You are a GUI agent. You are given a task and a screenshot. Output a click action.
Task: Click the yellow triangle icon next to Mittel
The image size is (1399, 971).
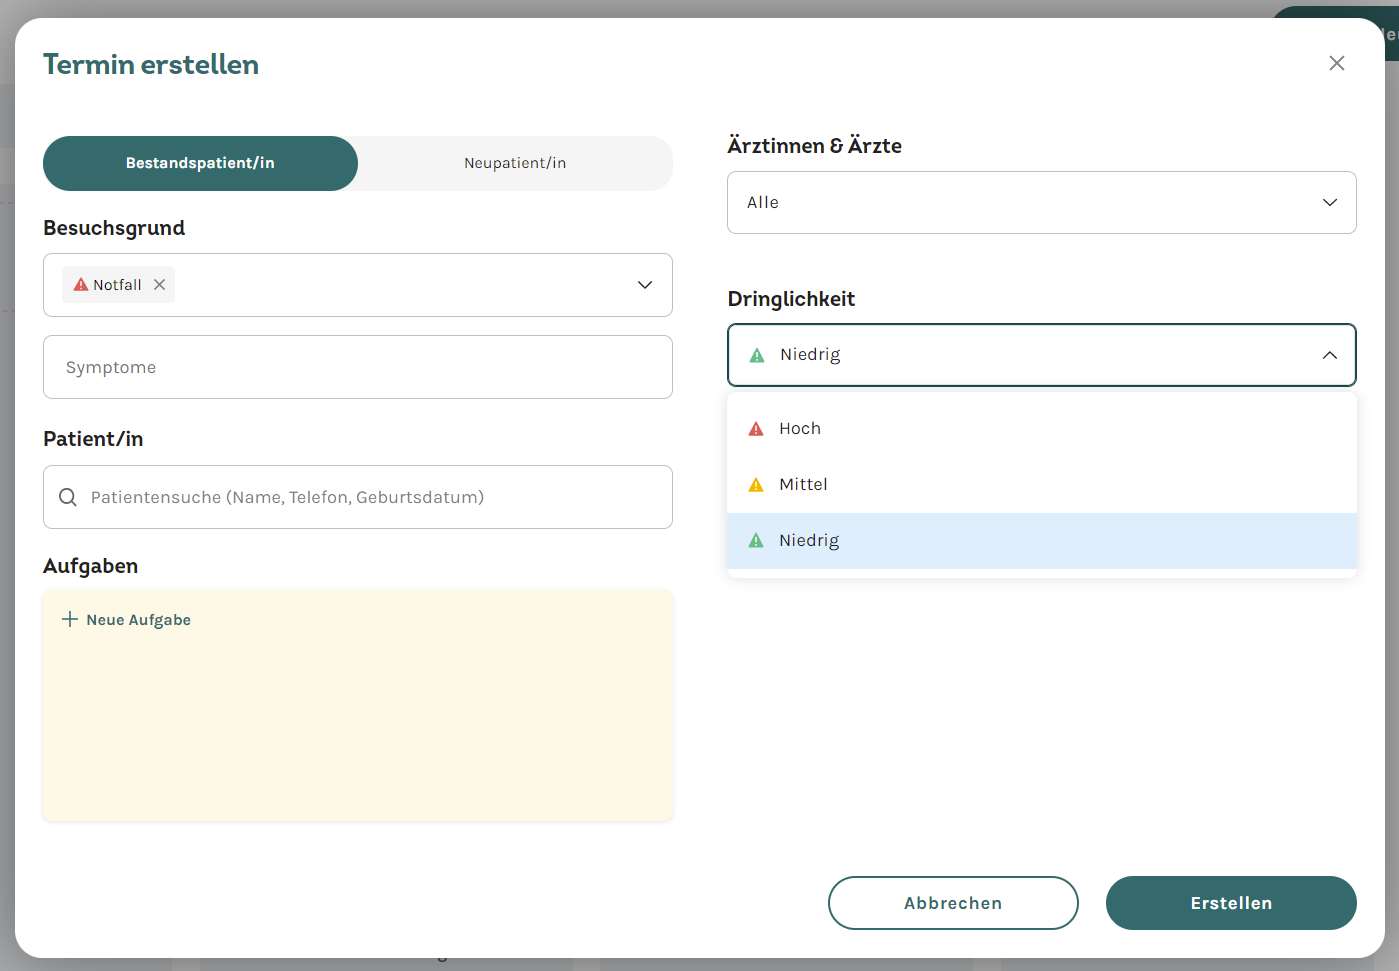(x=756, y=484)
